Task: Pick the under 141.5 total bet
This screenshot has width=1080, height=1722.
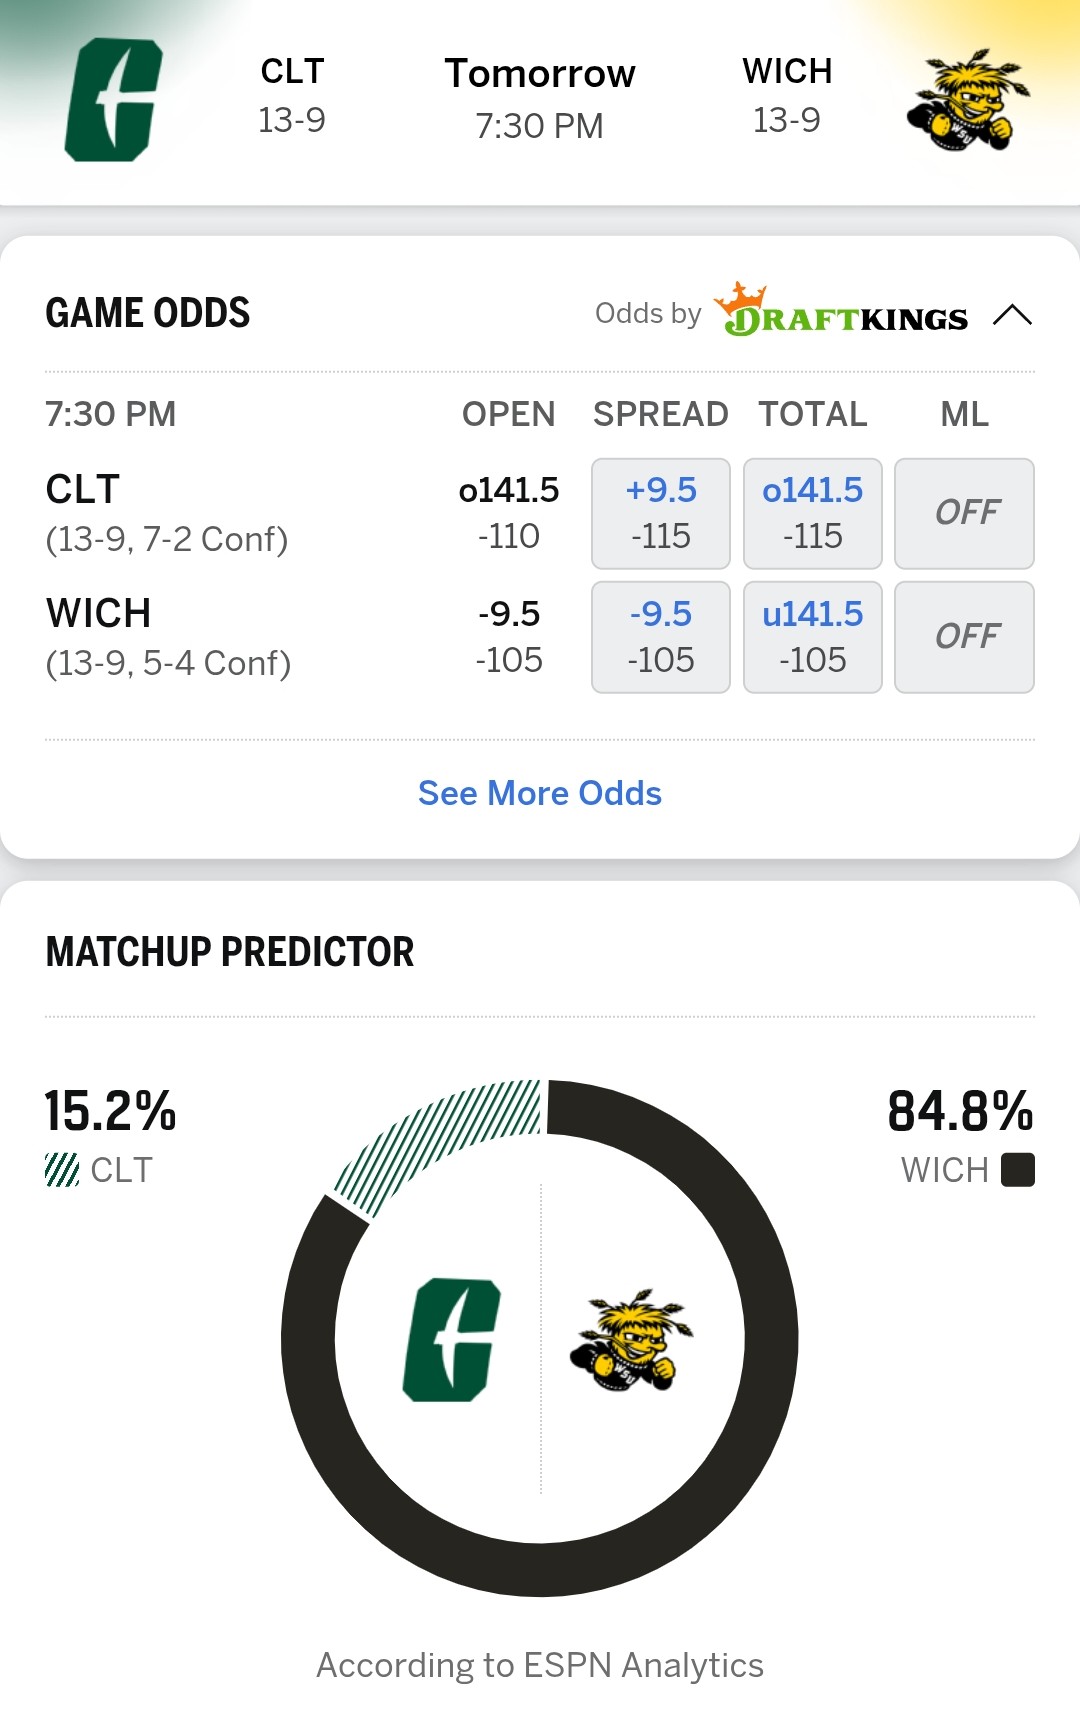Action: [x=812, y=637]
